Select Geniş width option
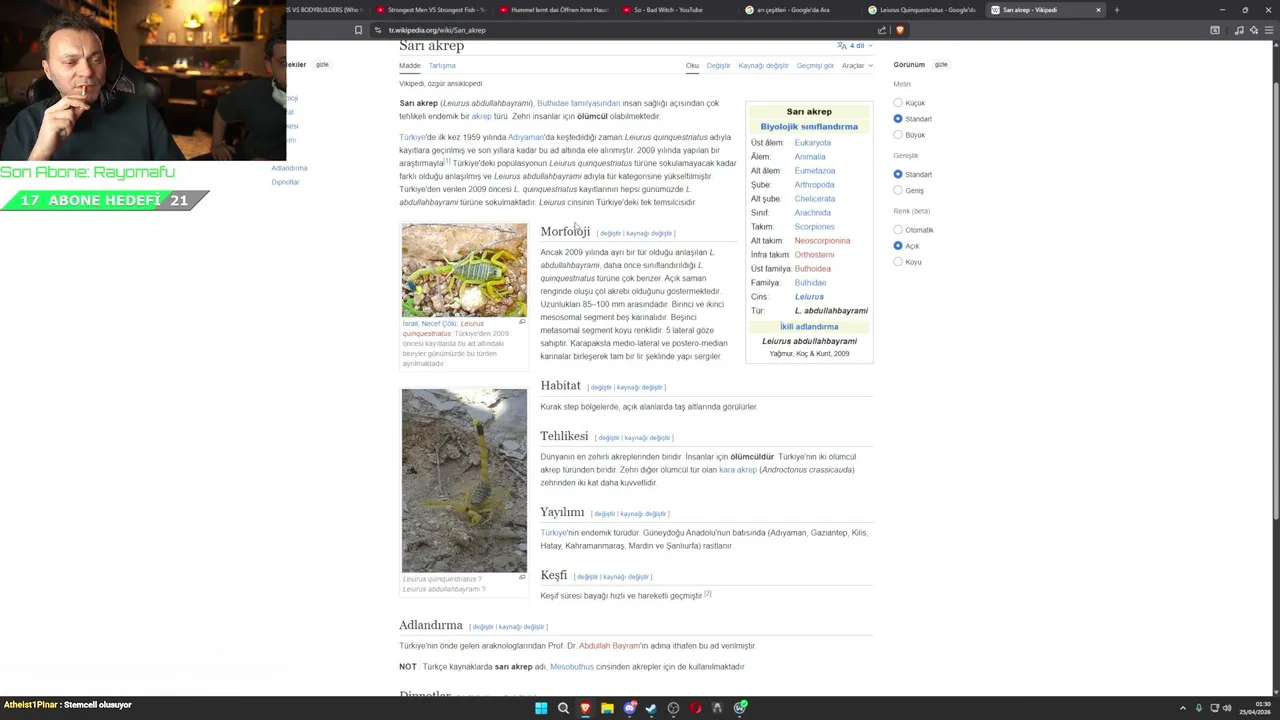The width and height of the screenshot is (1280, 720). point(898,190)
